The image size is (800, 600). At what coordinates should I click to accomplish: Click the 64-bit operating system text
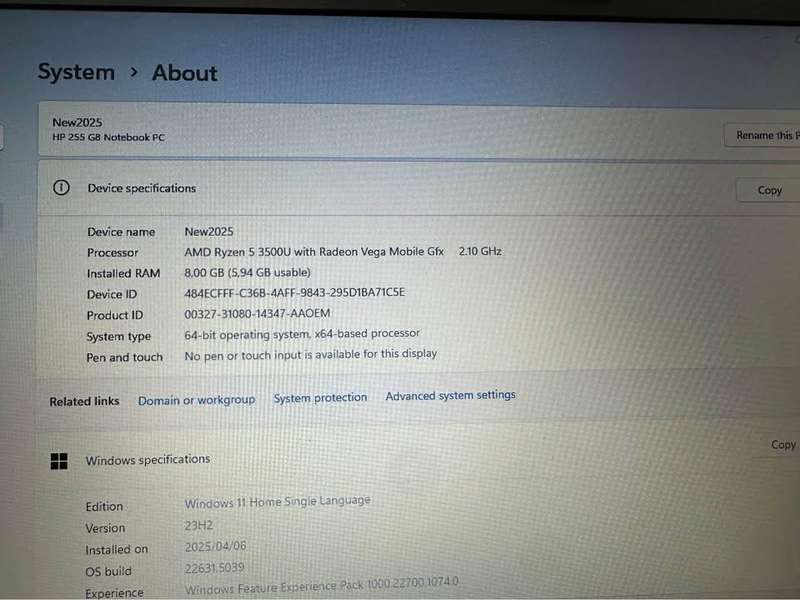tap(302, 334)
